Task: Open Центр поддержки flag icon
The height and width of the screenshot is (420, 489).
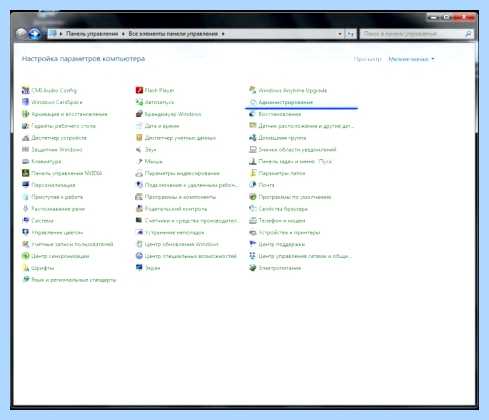Action: 253,244
